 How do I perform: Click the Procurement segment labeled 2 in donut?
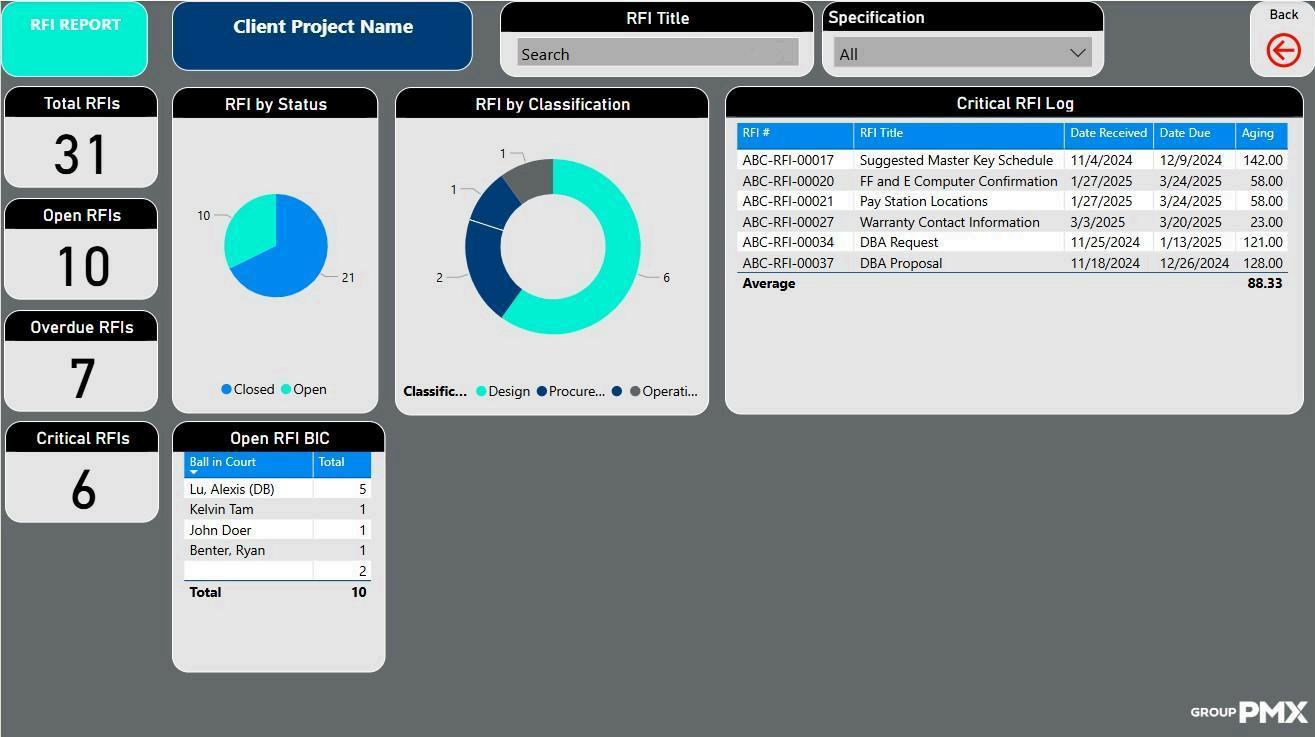coord(489,270)
